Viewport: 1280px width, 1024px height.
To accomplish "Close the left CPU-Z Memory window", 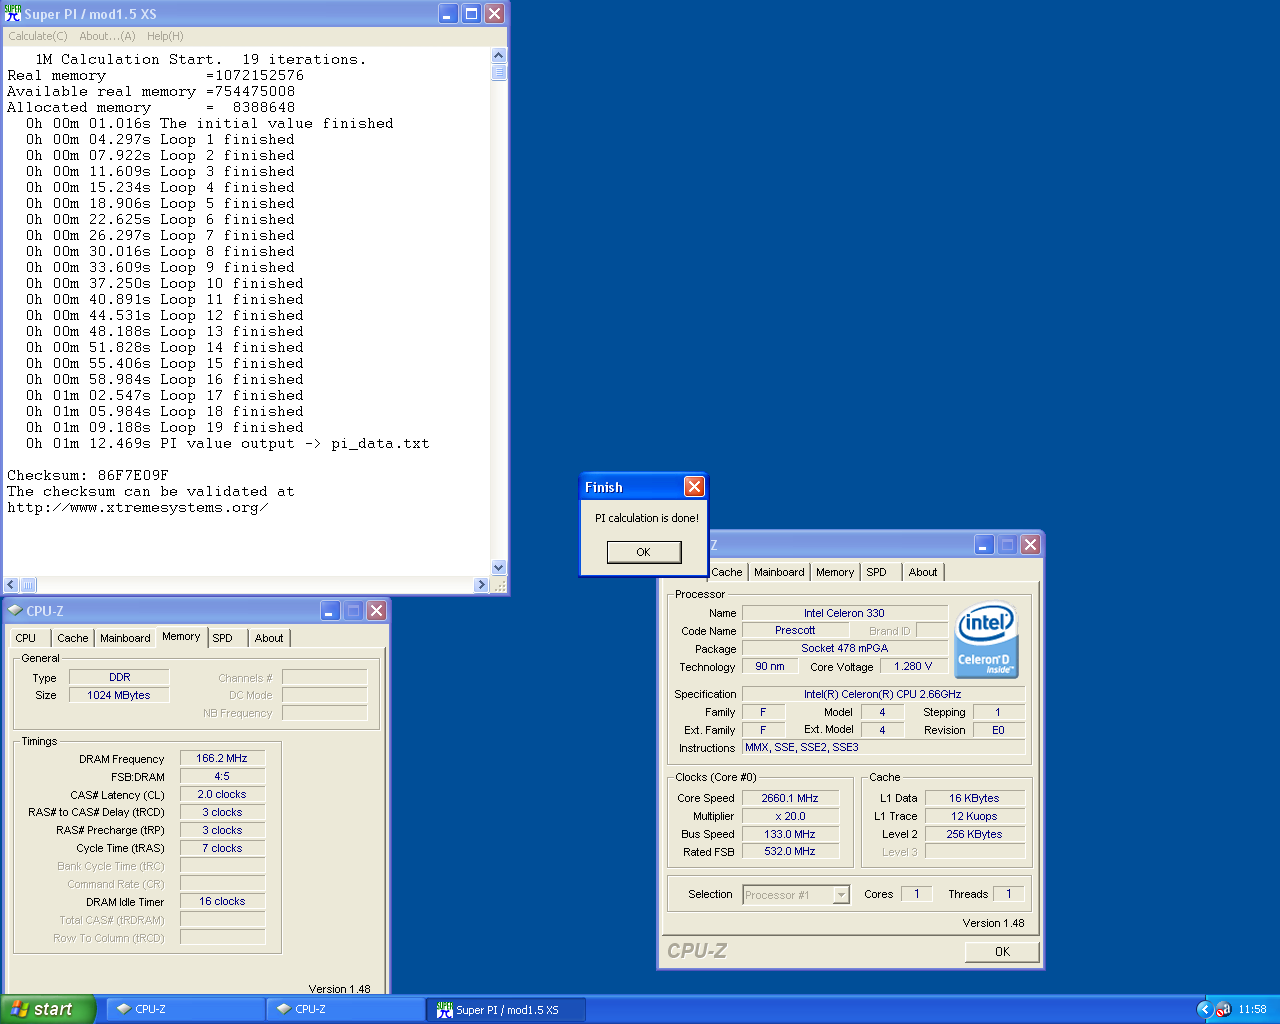I will 376,610.
